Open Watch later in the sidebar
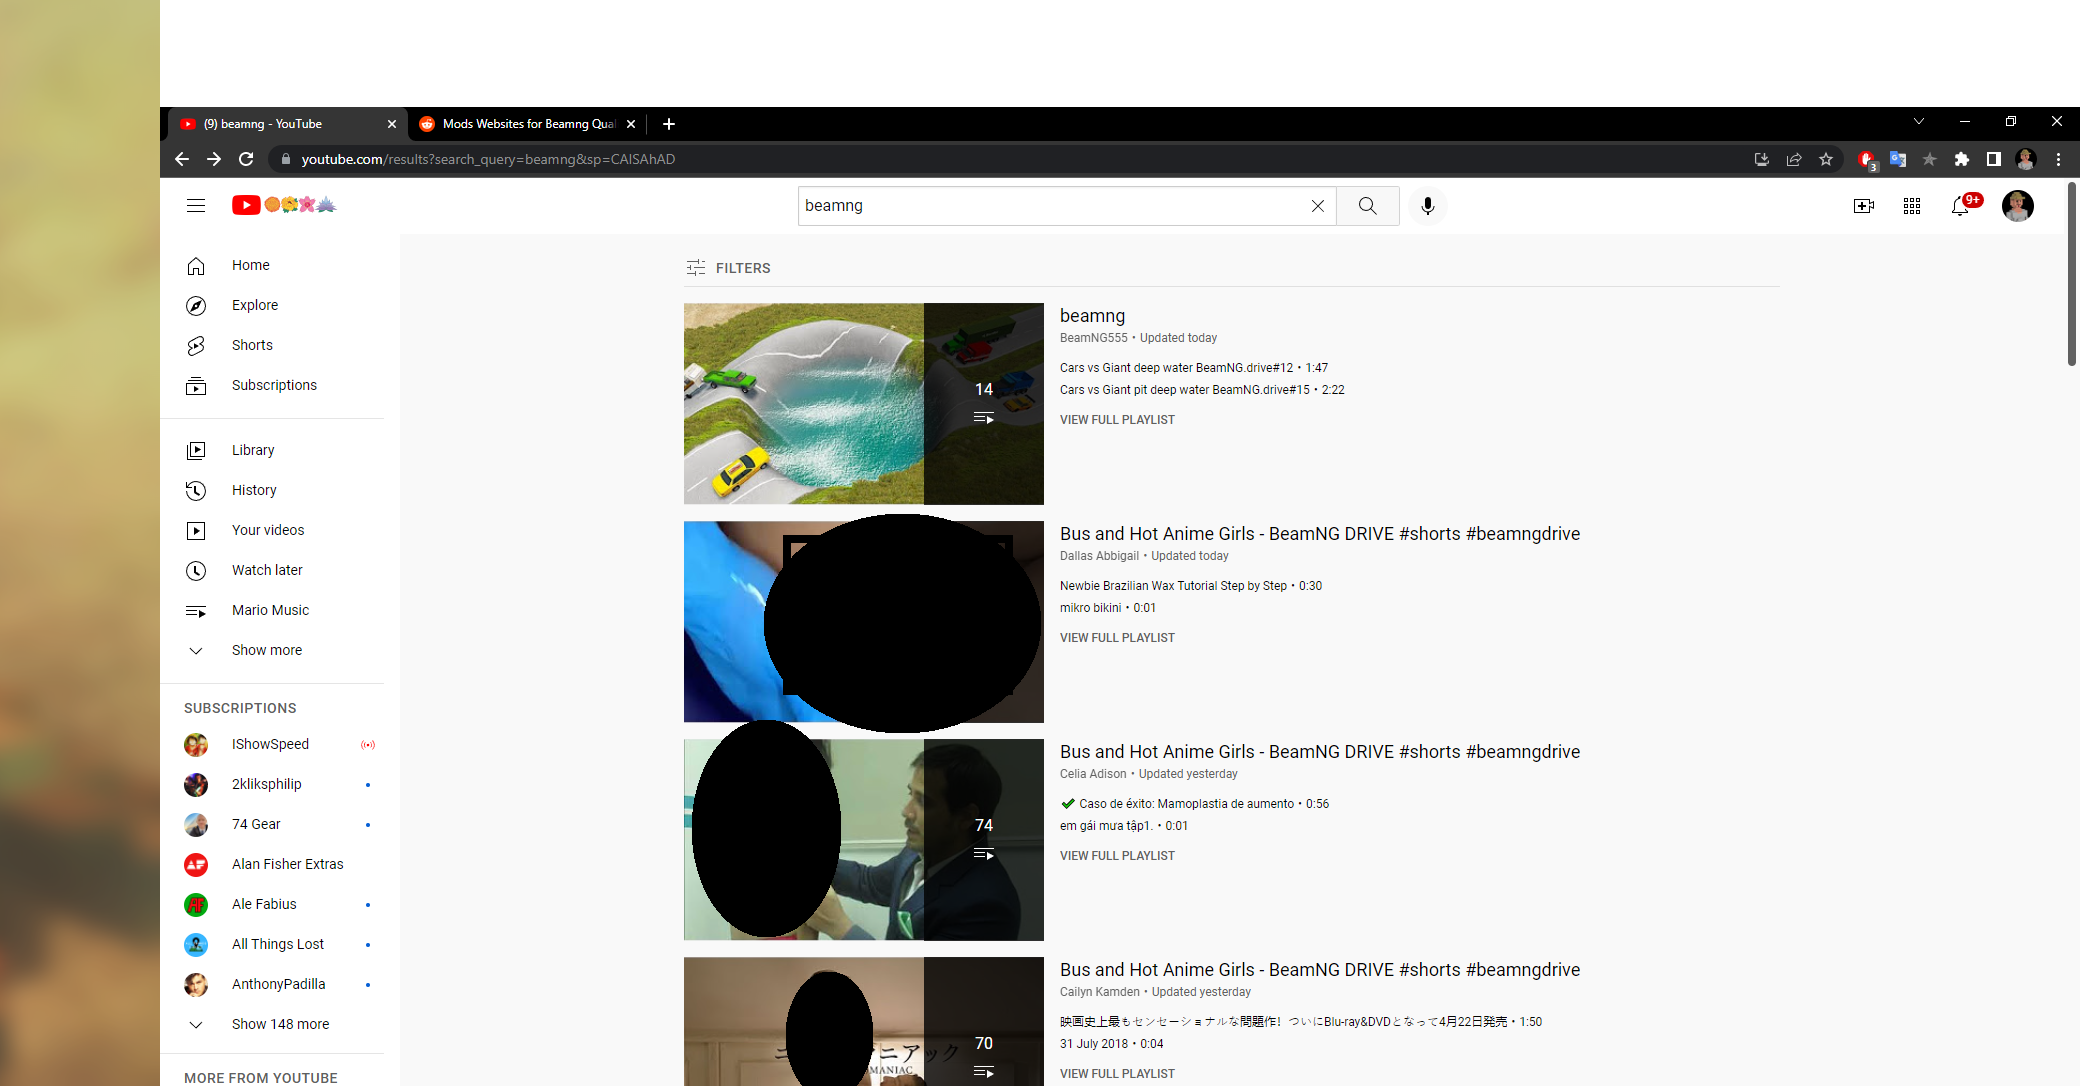The height and width of the screenshot is (1086, 2080). click(x=272, y=570)
